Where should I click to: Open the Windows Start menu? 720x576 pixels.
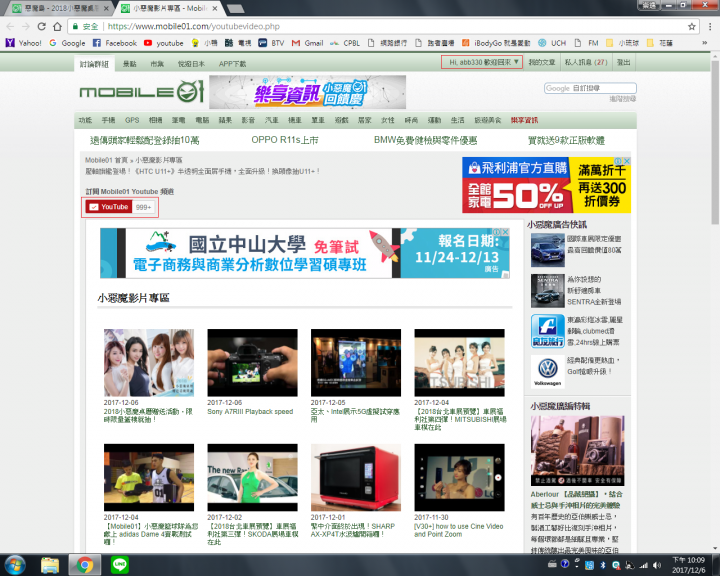tap(15, 565)
